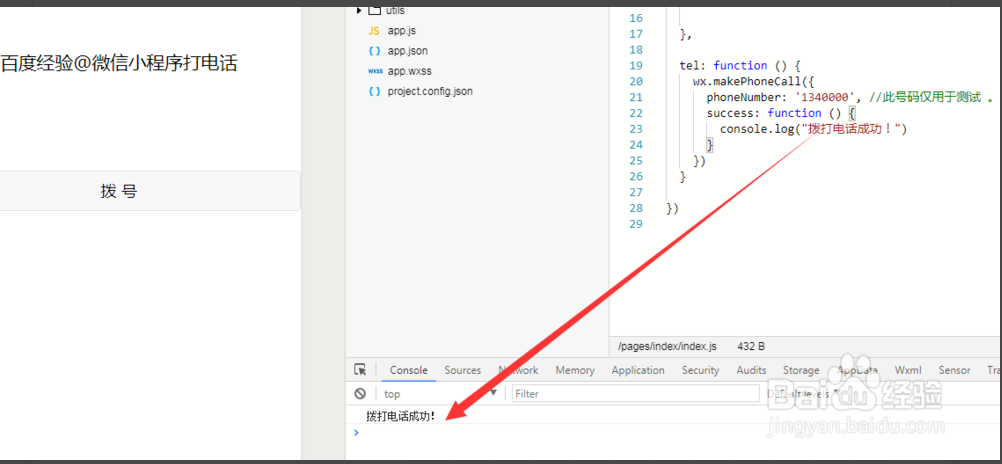Open app.wxss file

pyautogui.click(x=410, y=71)
